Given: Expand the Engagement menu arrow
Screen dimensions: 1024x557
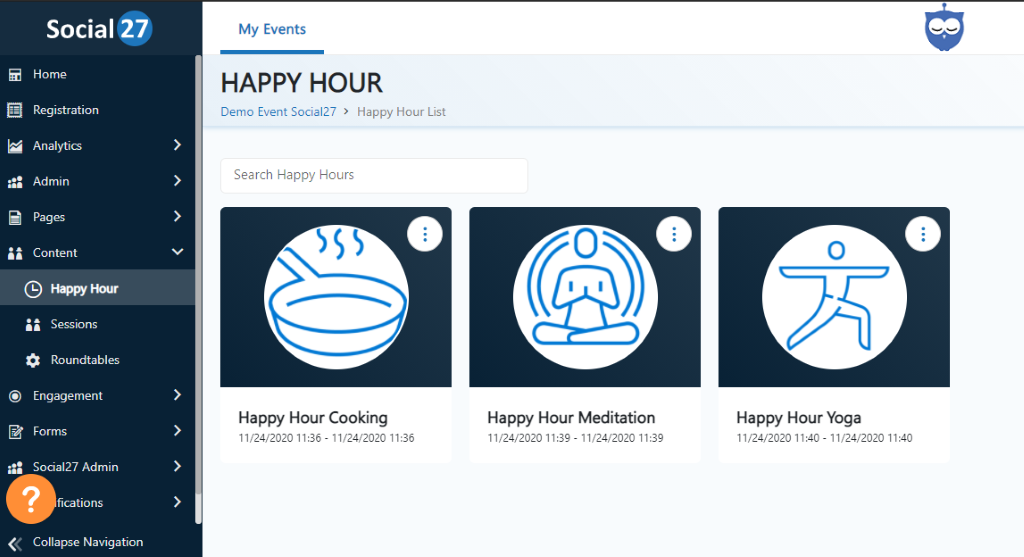Looking at the screenshot, I should coord(177,395).
